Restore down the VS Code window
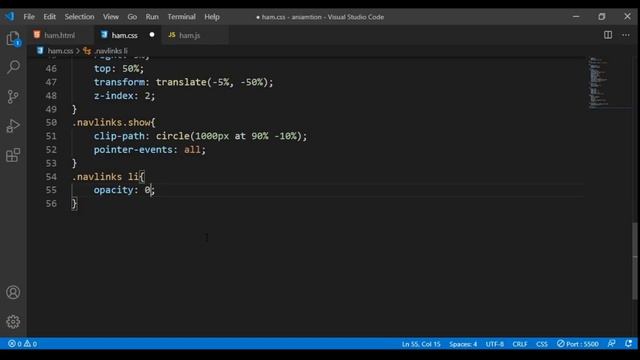640x360 pixels. click(602, 17)
